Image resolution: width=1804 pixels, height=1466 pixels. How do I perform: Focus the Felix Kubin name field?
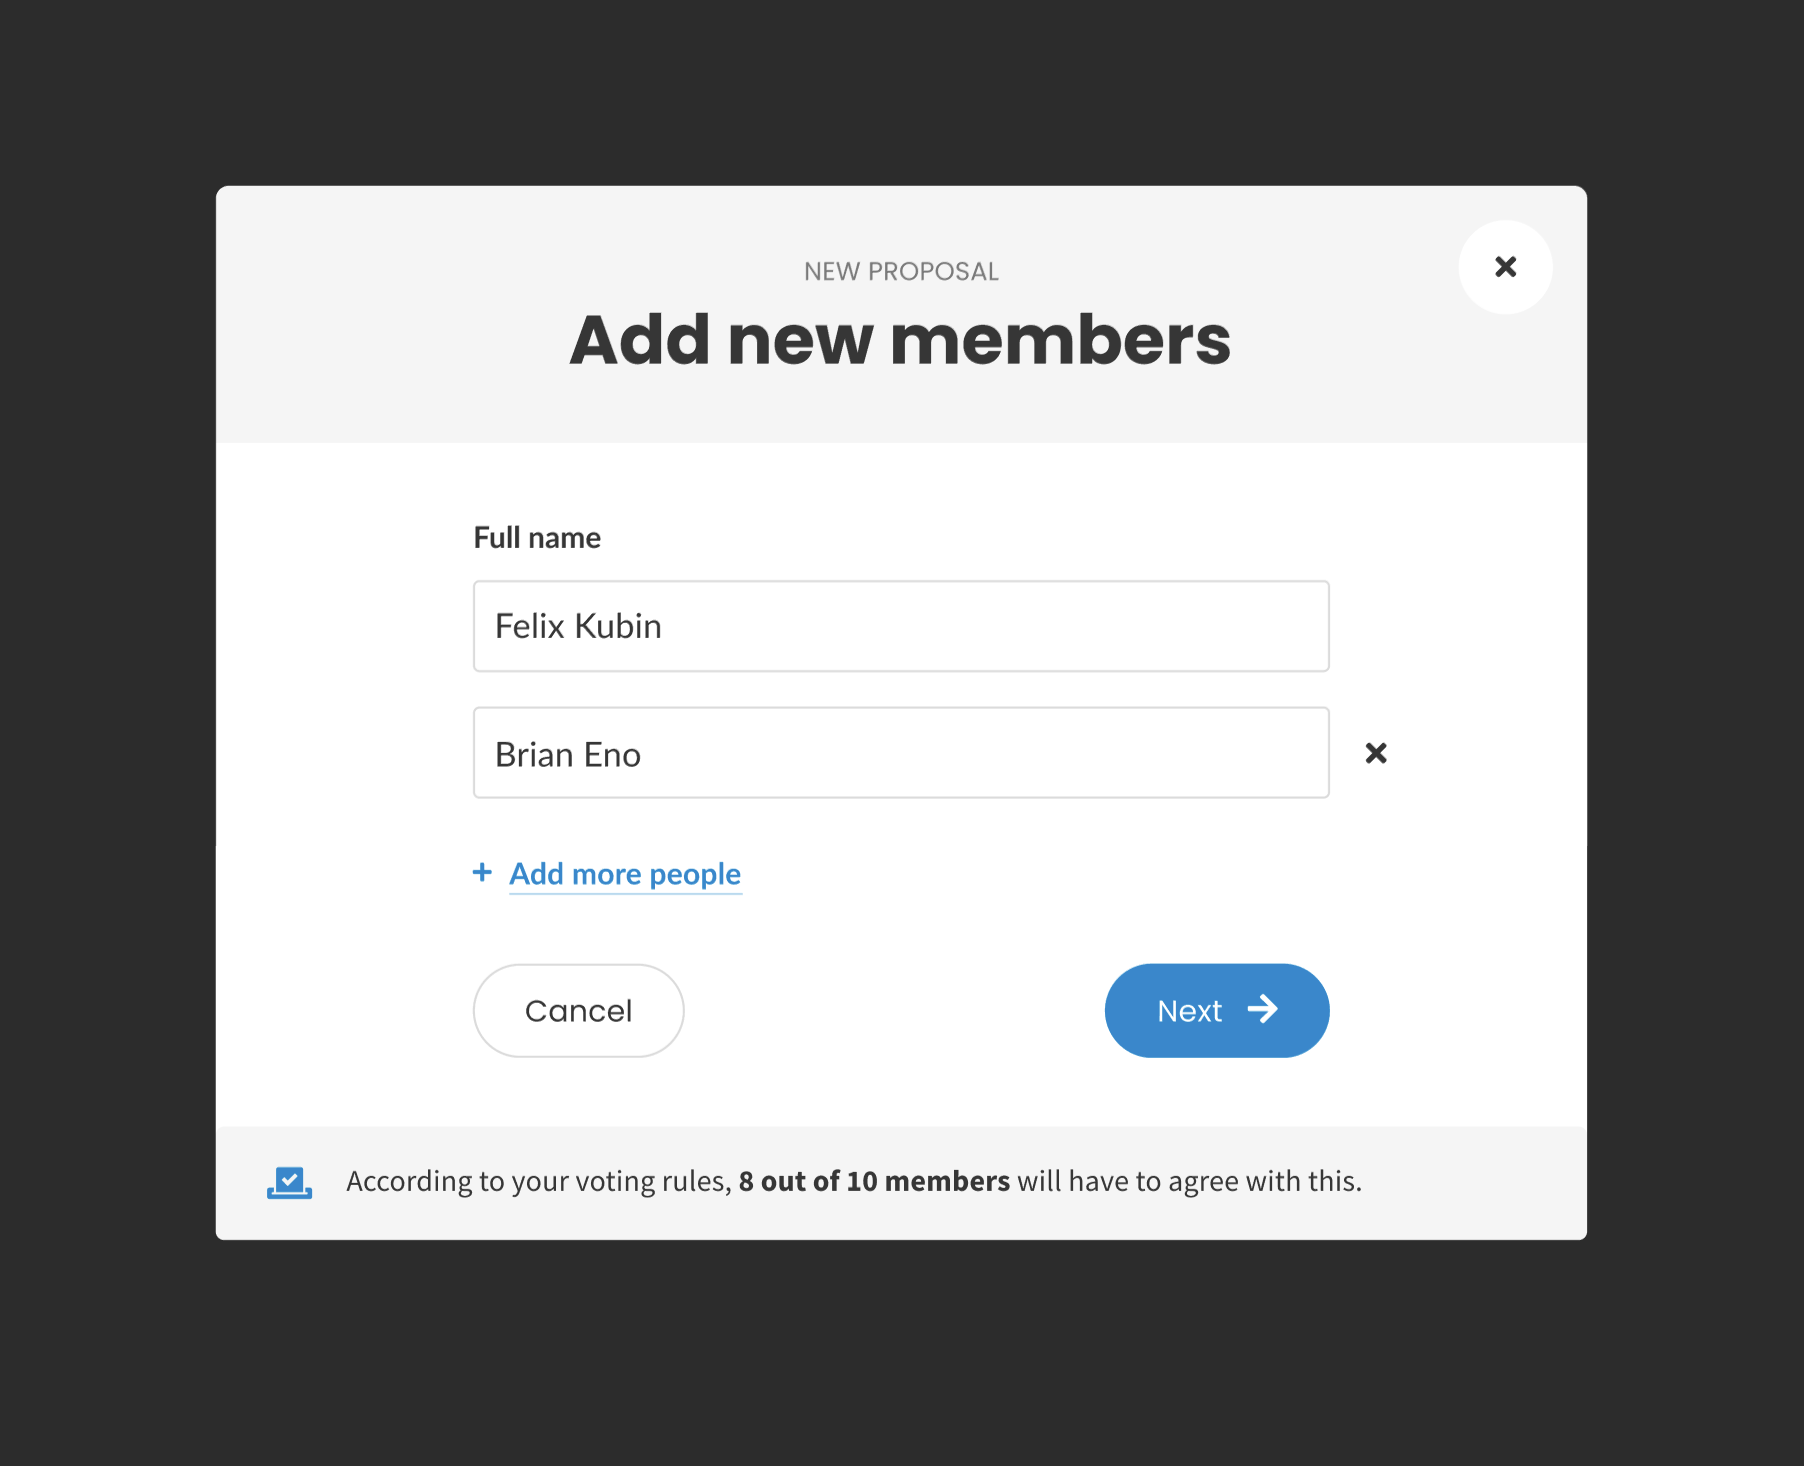coord(901,626)
